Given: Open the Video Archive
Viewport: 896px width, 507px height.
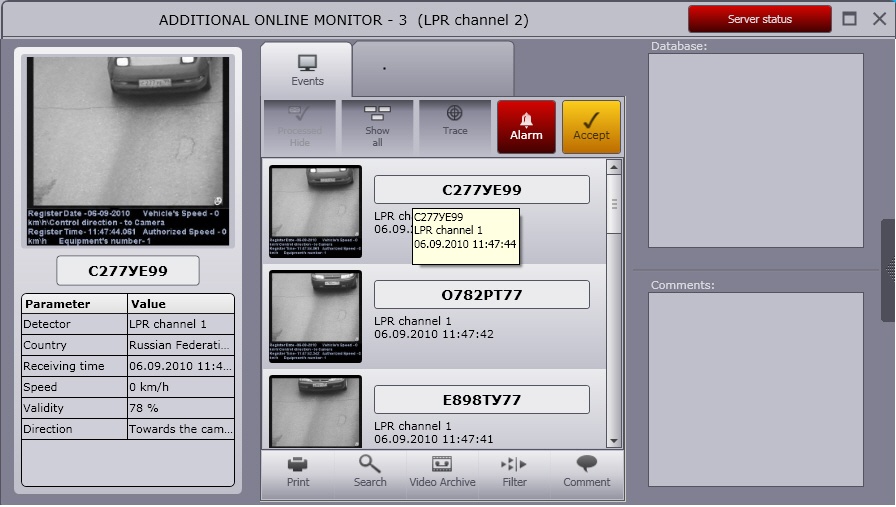Looking at the screenshot, I should click(x=442, y=472).
